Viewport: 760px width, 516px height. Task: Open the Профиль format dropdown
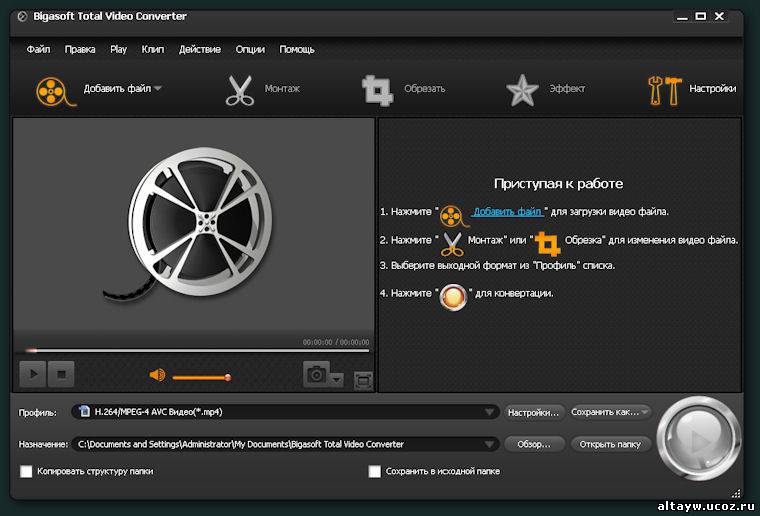coord(490,412)
